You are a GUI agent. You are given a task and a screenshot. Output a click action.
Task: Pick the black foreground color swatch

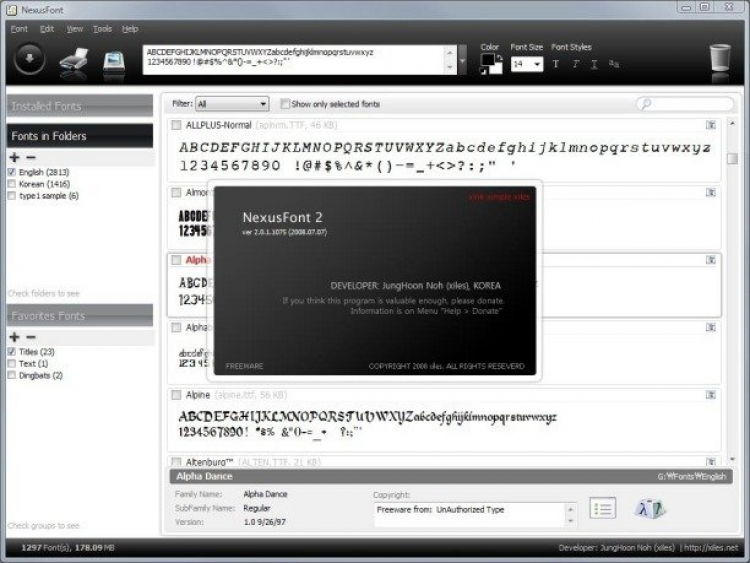(487, 59)
